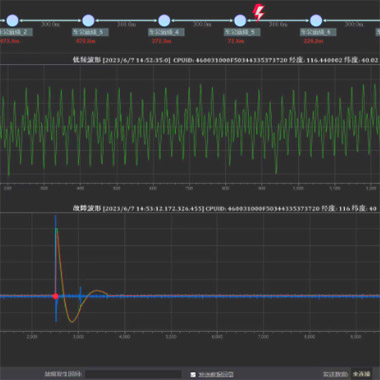Select the node circle labeled _6
This screenshot has width=380, height=380.
(x=316, y=21)
